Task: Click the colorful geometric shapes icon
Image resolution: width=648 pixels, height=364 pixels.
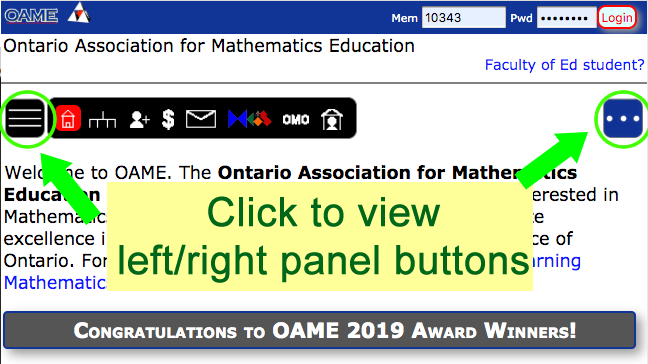Action: click(x=250, y=119)
